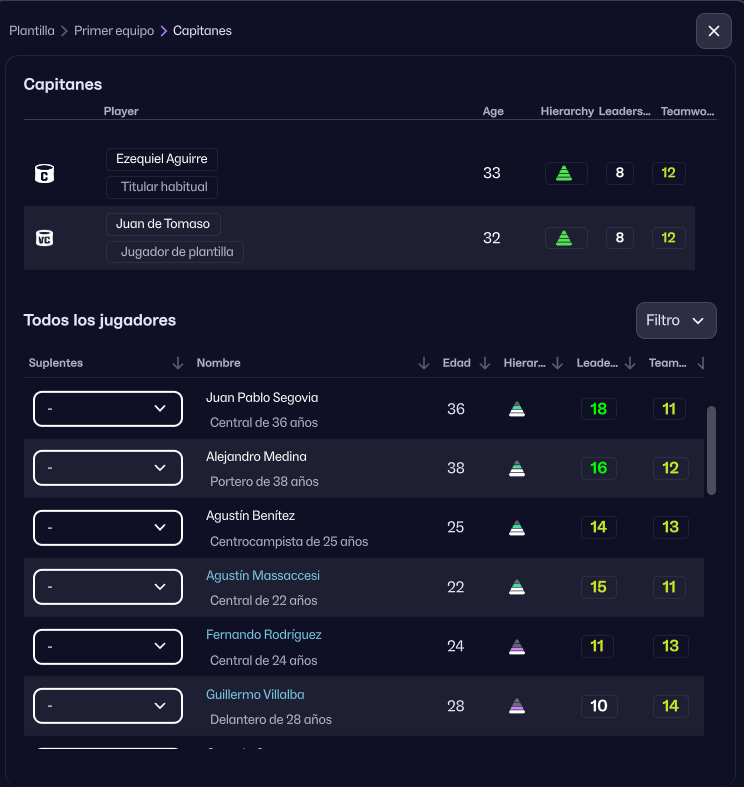Open the substitute dropdown for Guillermo Villalba
Viewport: 744px width, 787px height.
point(108,706)
